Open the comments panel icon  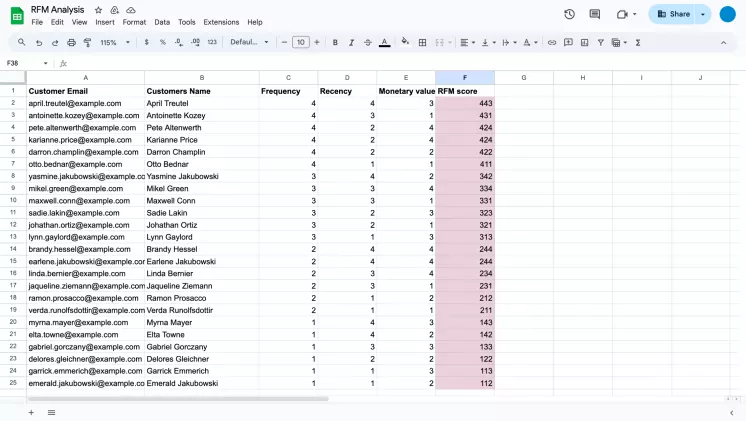[595, 14]
